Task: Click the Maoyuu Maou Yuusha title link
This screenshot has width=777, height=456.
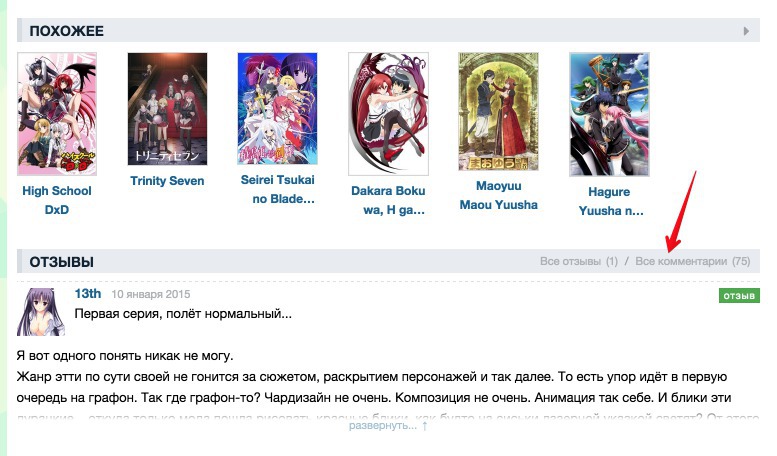Action: click(499, 195)
